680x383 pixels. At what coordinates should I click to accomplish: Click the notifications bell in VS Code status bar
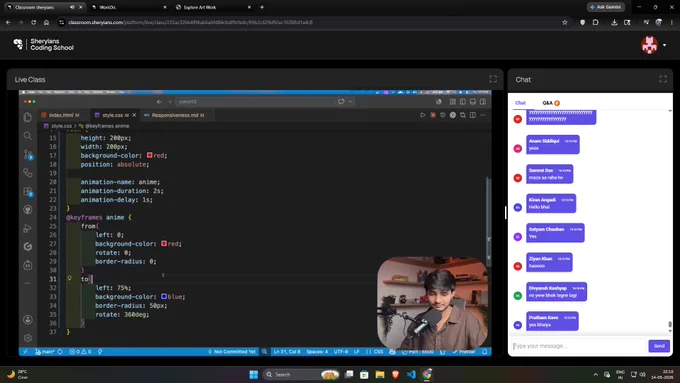(x=484, y=351)
